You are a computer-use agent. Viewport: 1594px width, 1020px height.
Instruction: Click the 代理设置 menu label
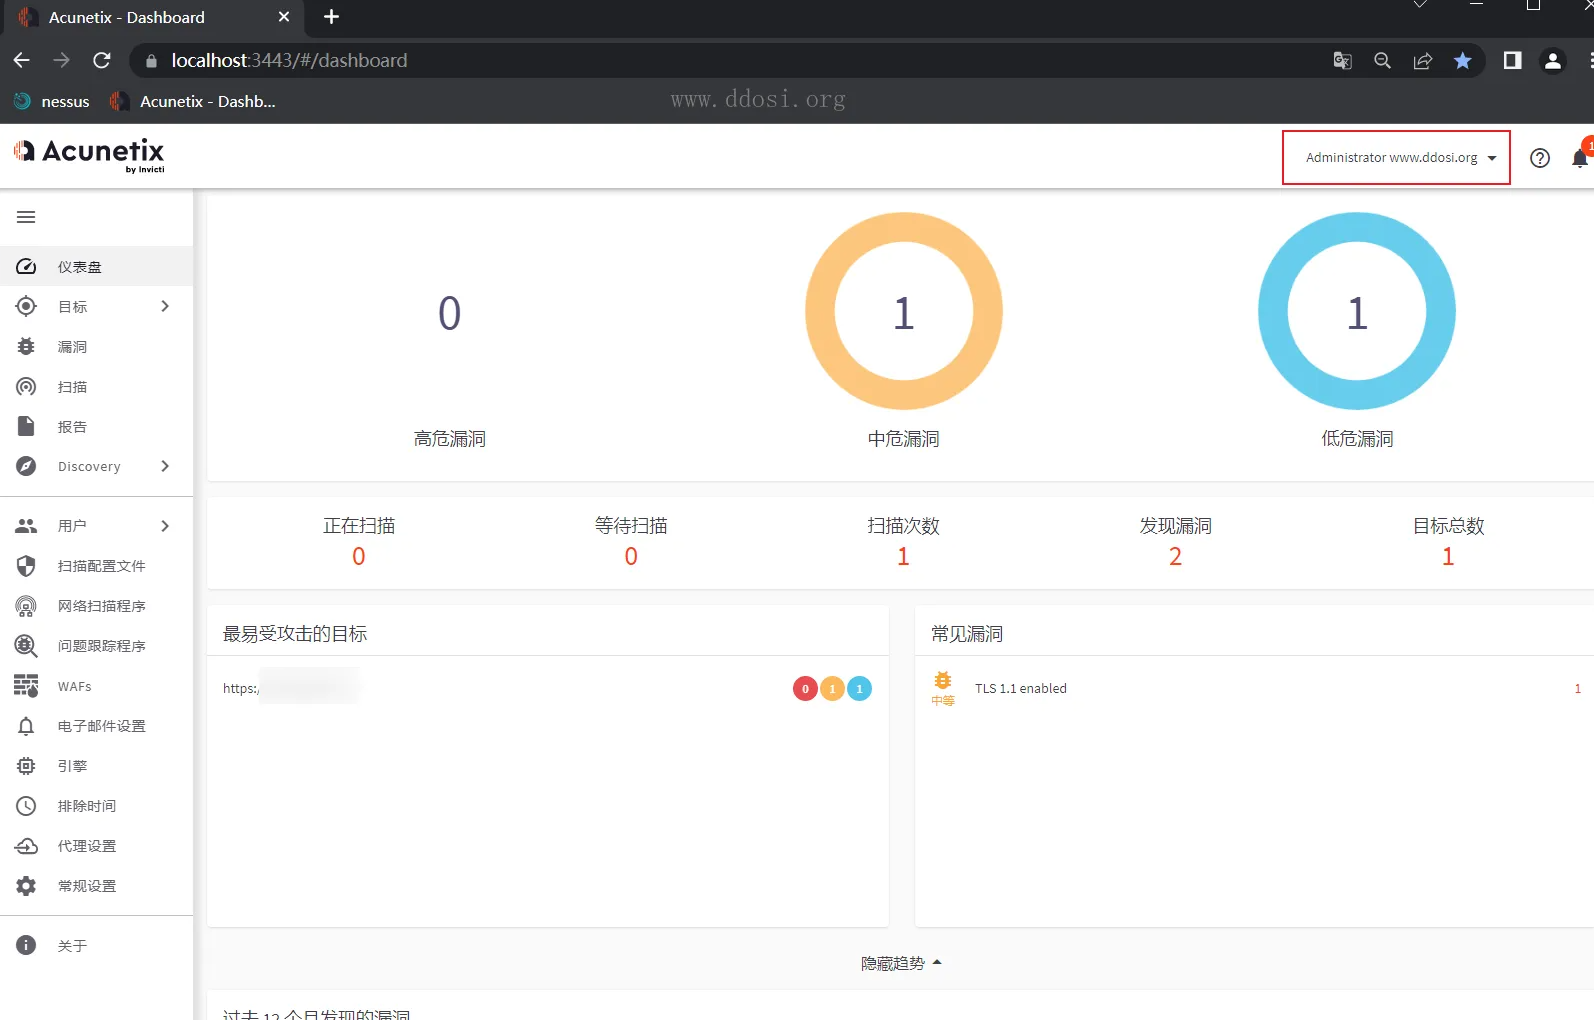tap(87, 846)
